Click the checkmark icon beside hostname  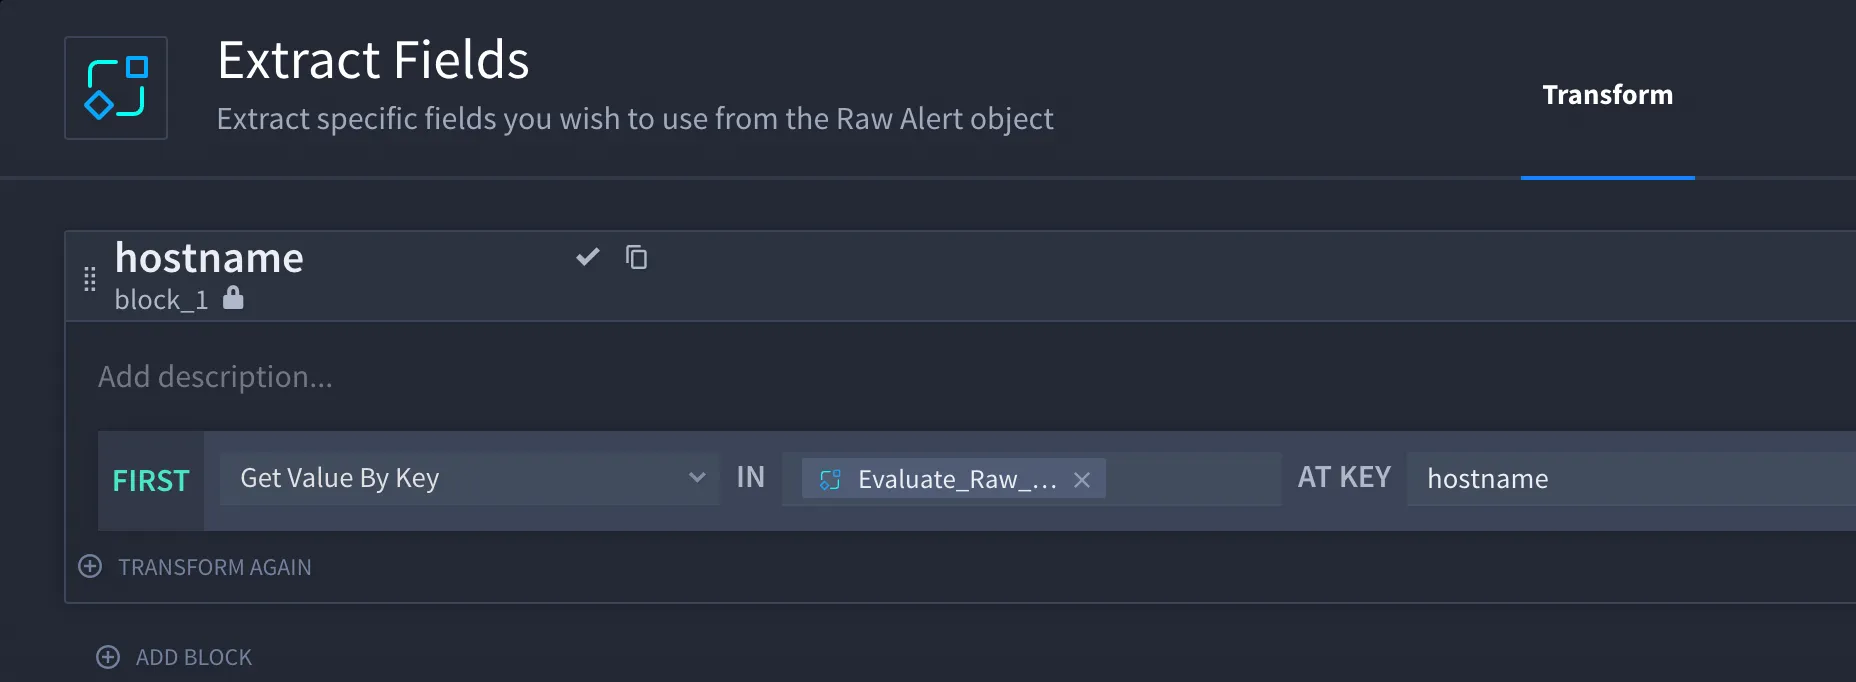(588, 257)
